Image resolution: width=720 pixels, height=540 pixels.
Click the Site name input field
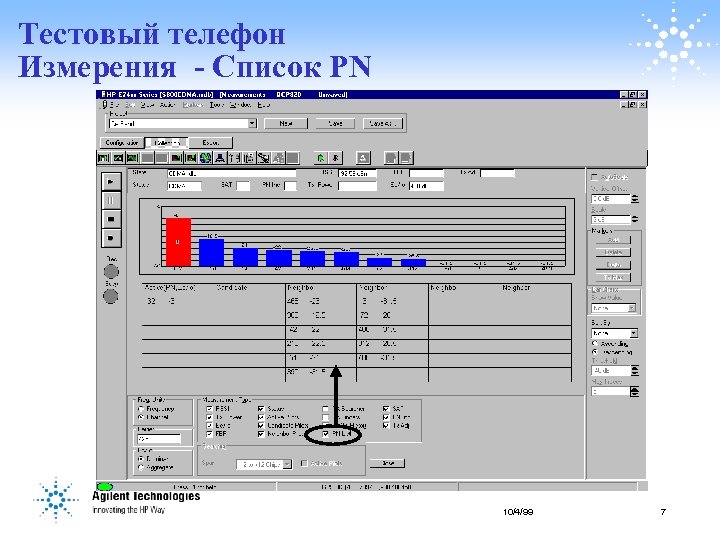pyautogui.click(x=231, y=174)
